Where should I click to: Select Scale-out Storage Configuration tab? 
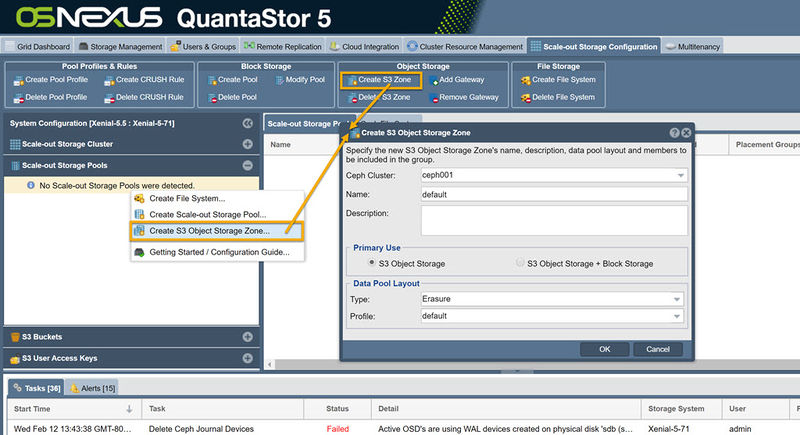[594, 46]
